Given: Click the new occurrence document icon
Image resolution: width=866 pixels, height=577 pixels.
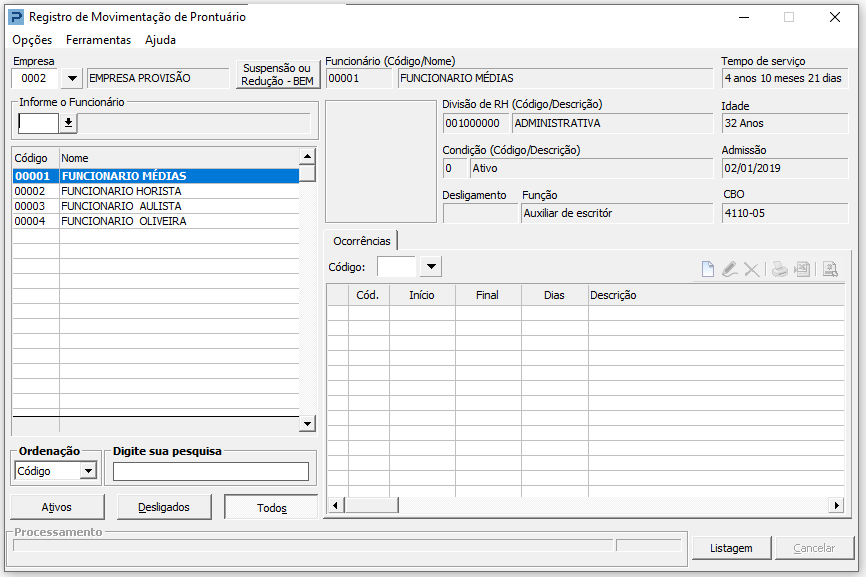Looking at the screenshot, I should 707,269.
